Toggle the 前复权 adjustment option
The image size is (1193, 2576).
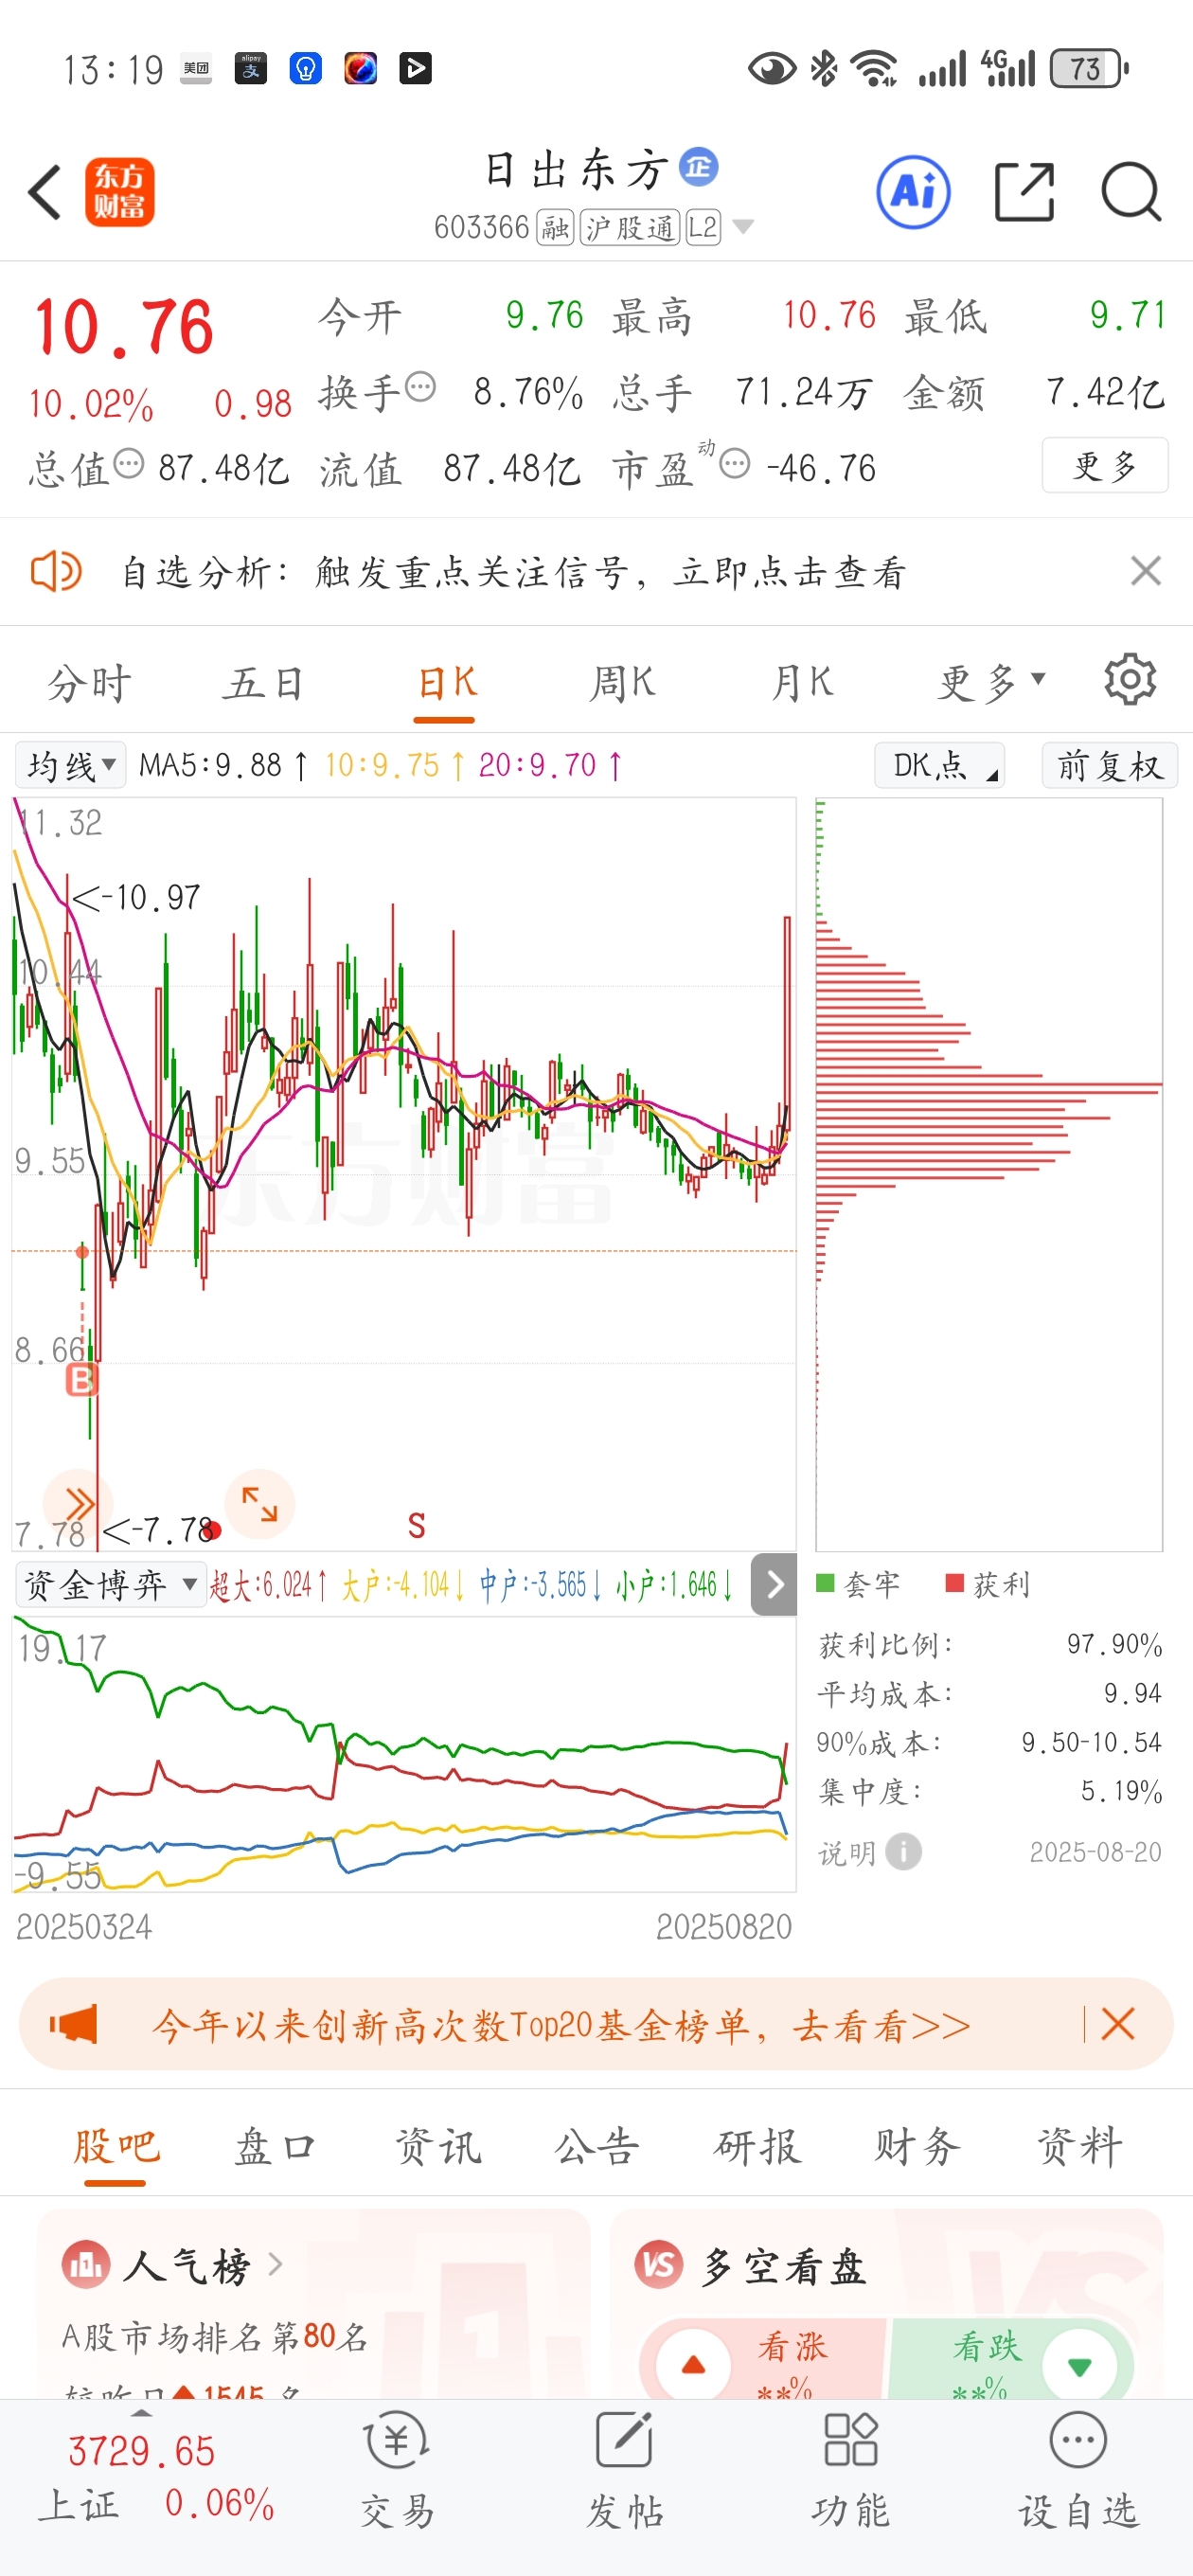(x=1109, y=765)
